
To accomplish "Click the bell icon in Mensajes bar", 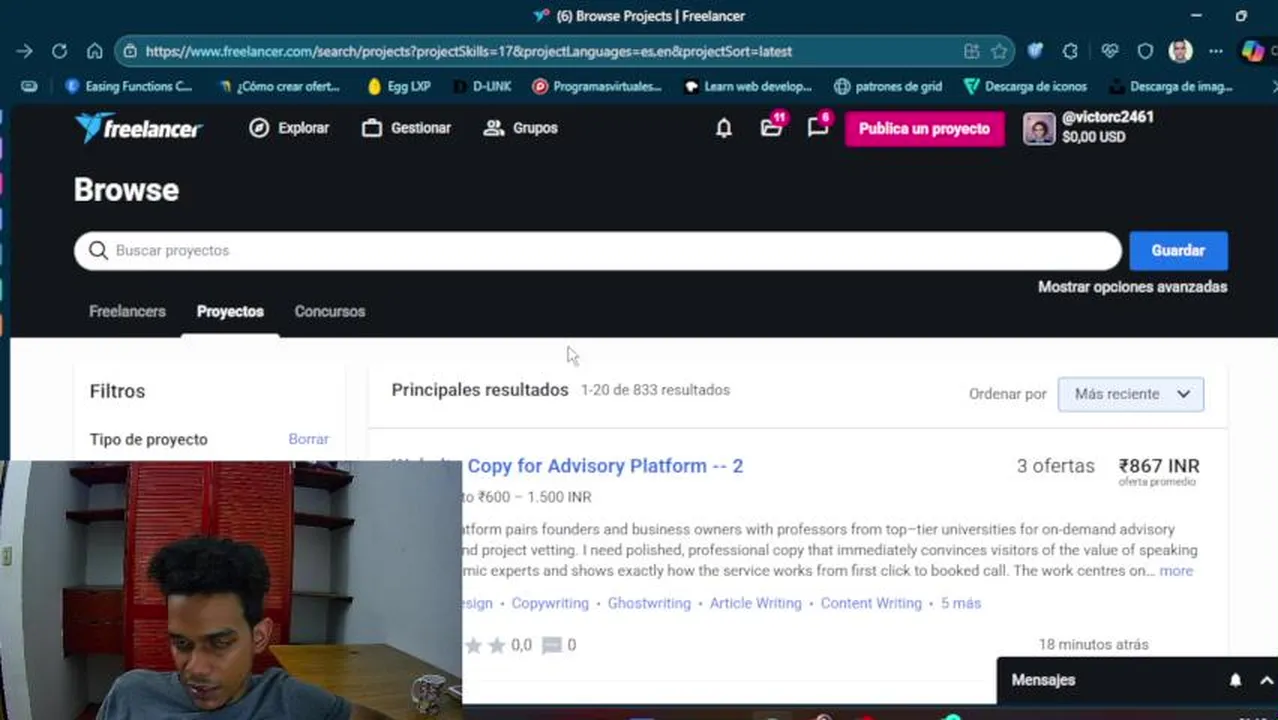I will click(1235, 680).
